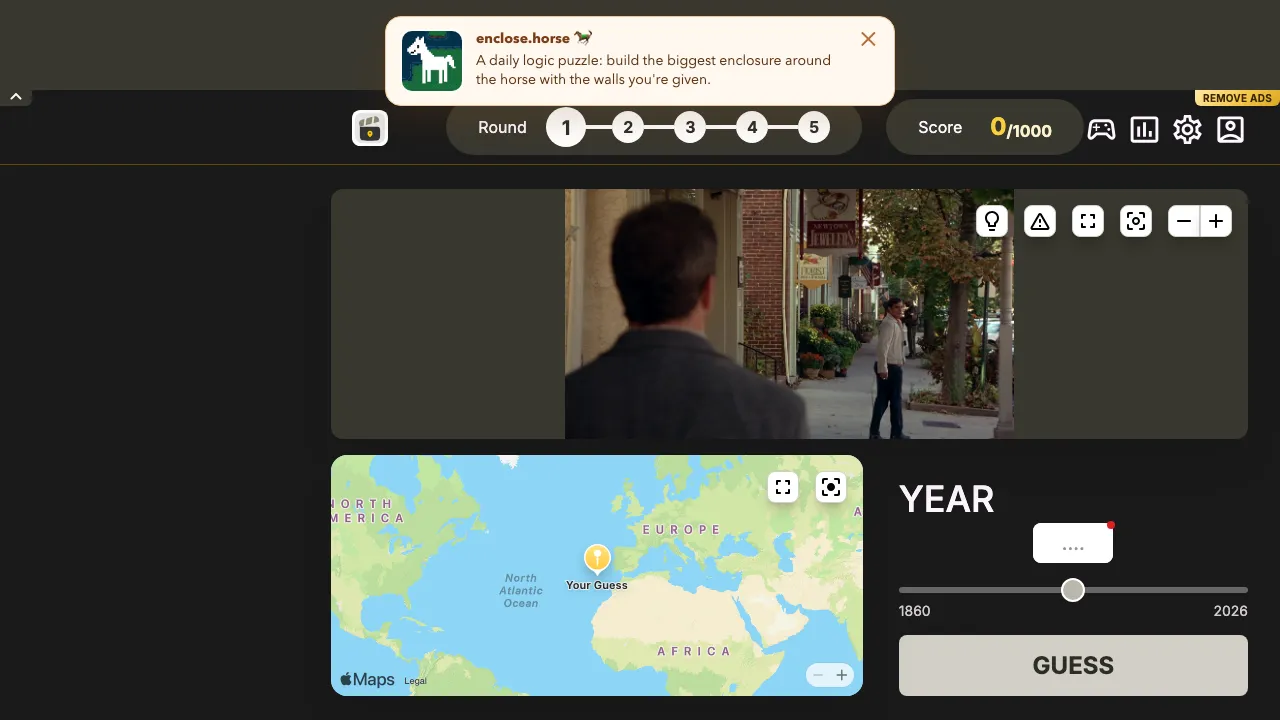Select round 5 step
This screenshot has height=720, width=1280.
[814, 127]
